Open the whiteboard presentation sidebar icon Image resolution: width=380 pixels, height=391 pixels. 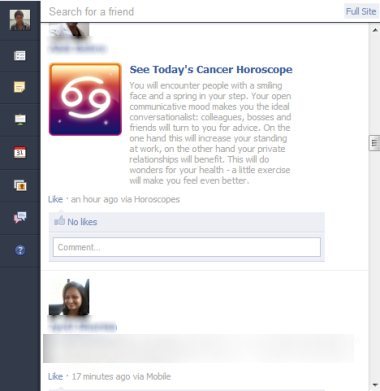tap(20, 119)
